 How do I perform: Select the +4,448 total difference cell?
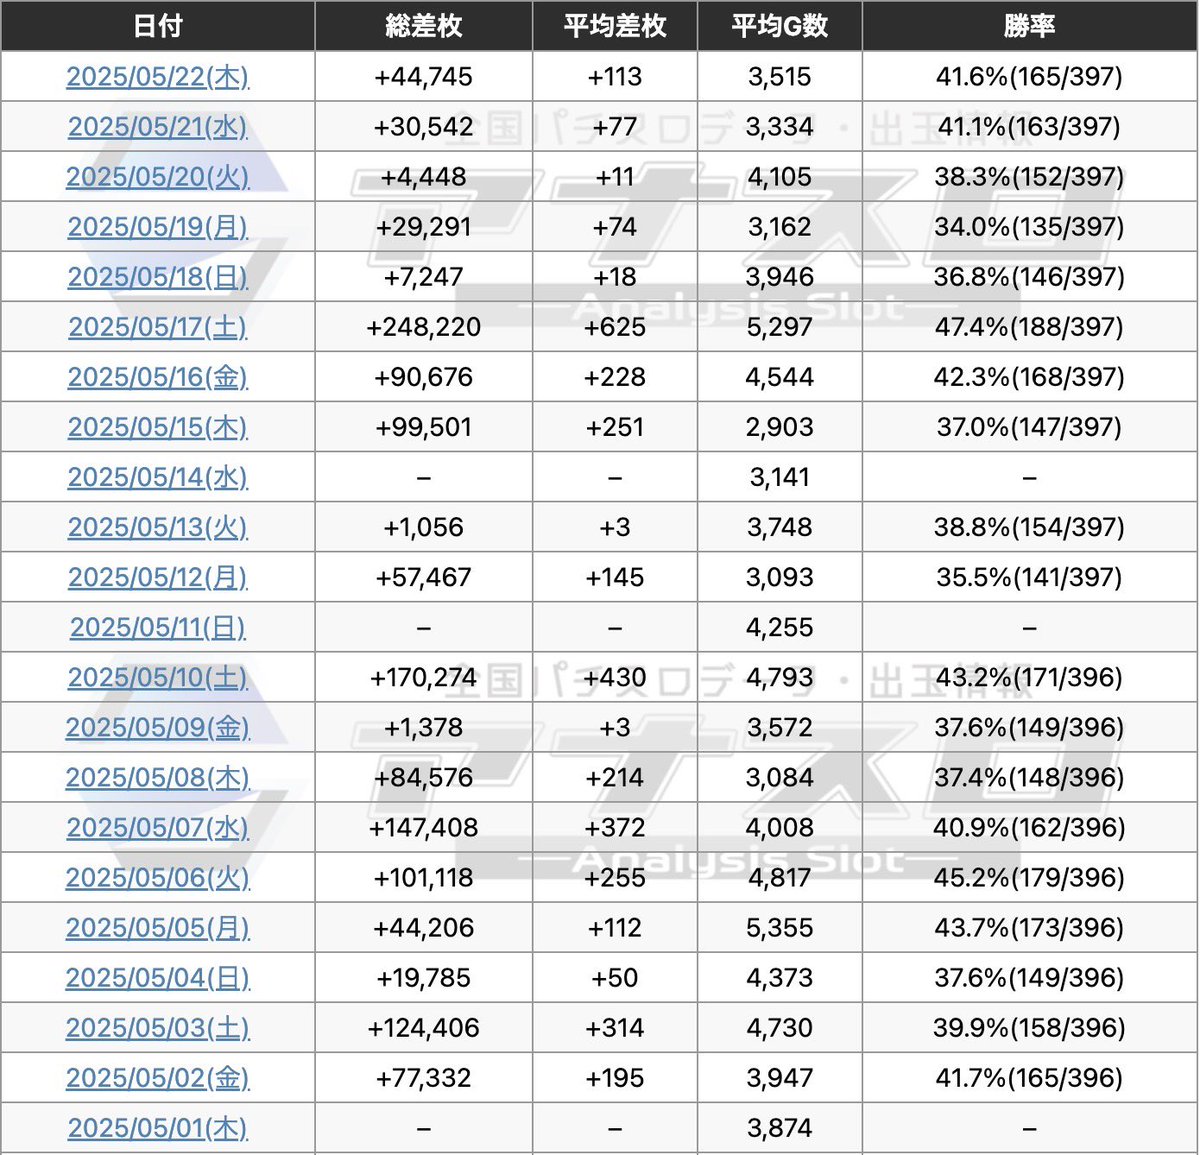424,177
